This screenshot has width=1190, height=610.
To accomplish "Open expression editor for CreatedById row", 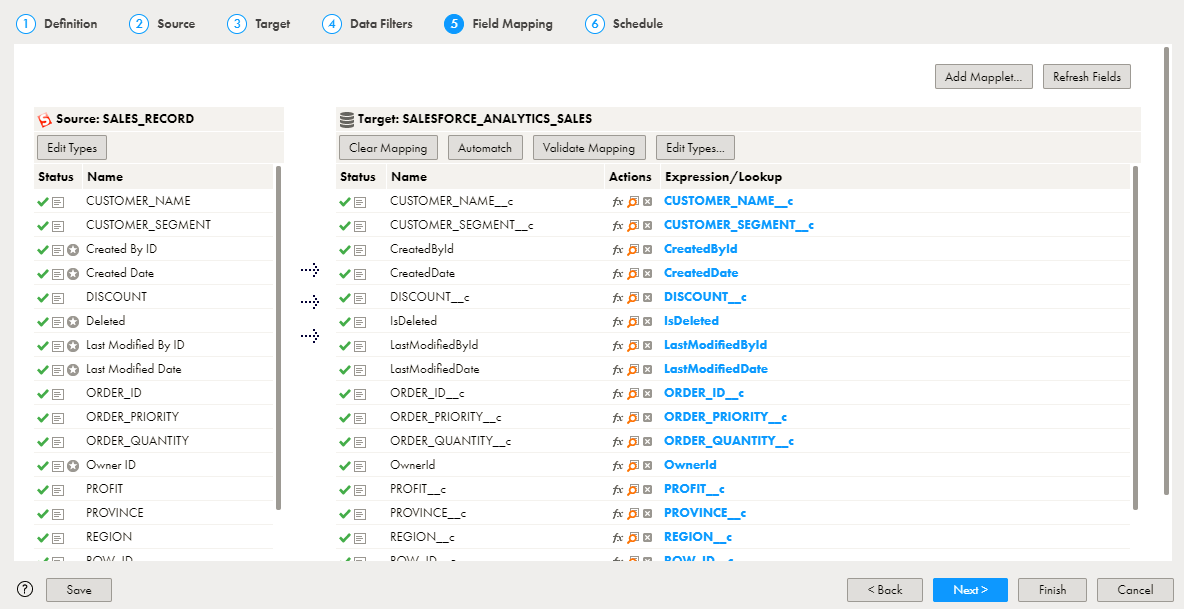I will [x=618, y=250].
